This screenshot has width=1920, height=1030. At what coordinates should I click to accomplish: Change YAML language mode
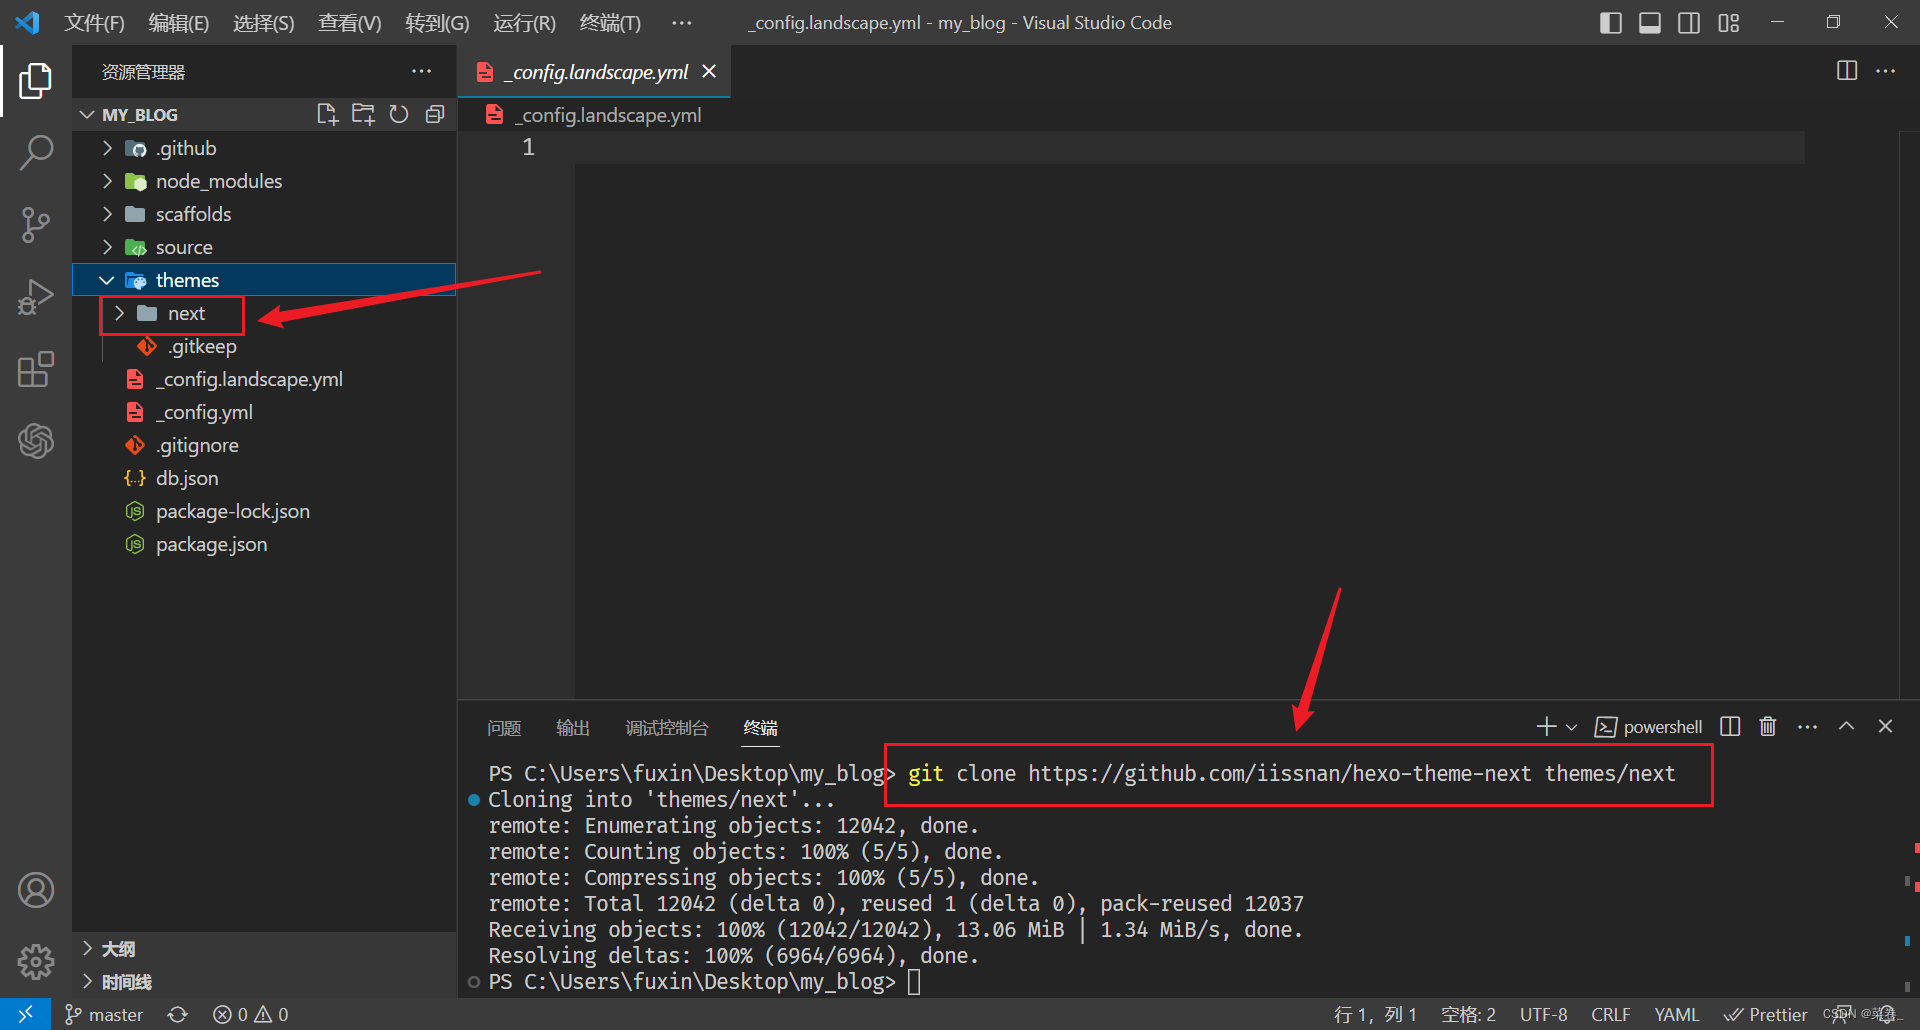(1676, 1014)
